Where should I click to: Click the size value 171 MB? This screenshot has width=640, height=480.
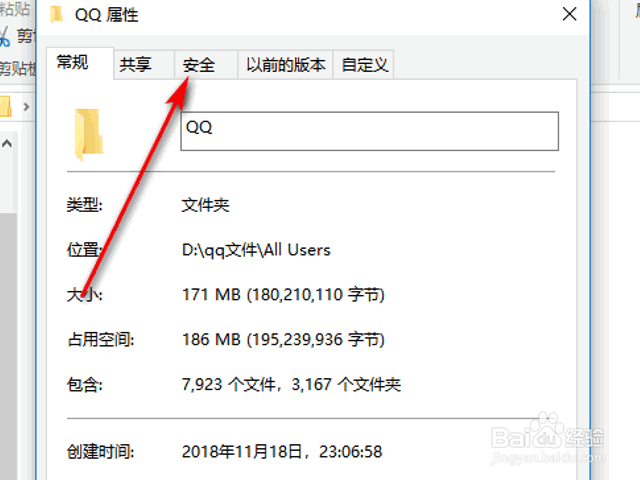(283, 295)
